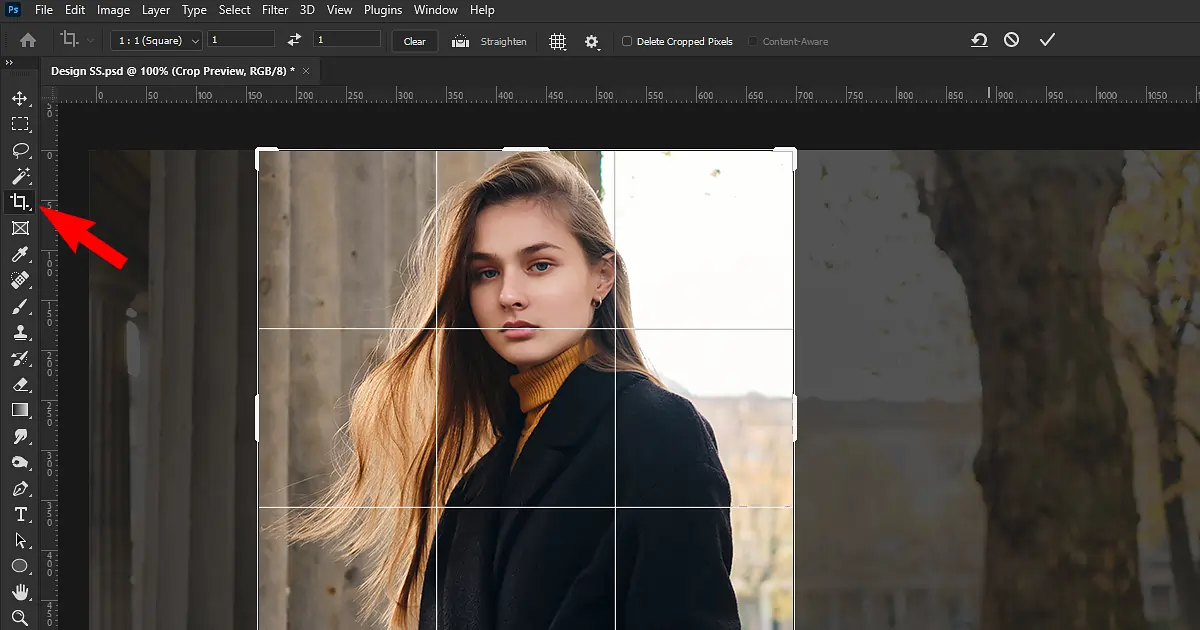Enable Delete Cropped Pixels checkbox
Image resolution: width=1200 pixels, height=630 pixels.
(x=627, y=42)
